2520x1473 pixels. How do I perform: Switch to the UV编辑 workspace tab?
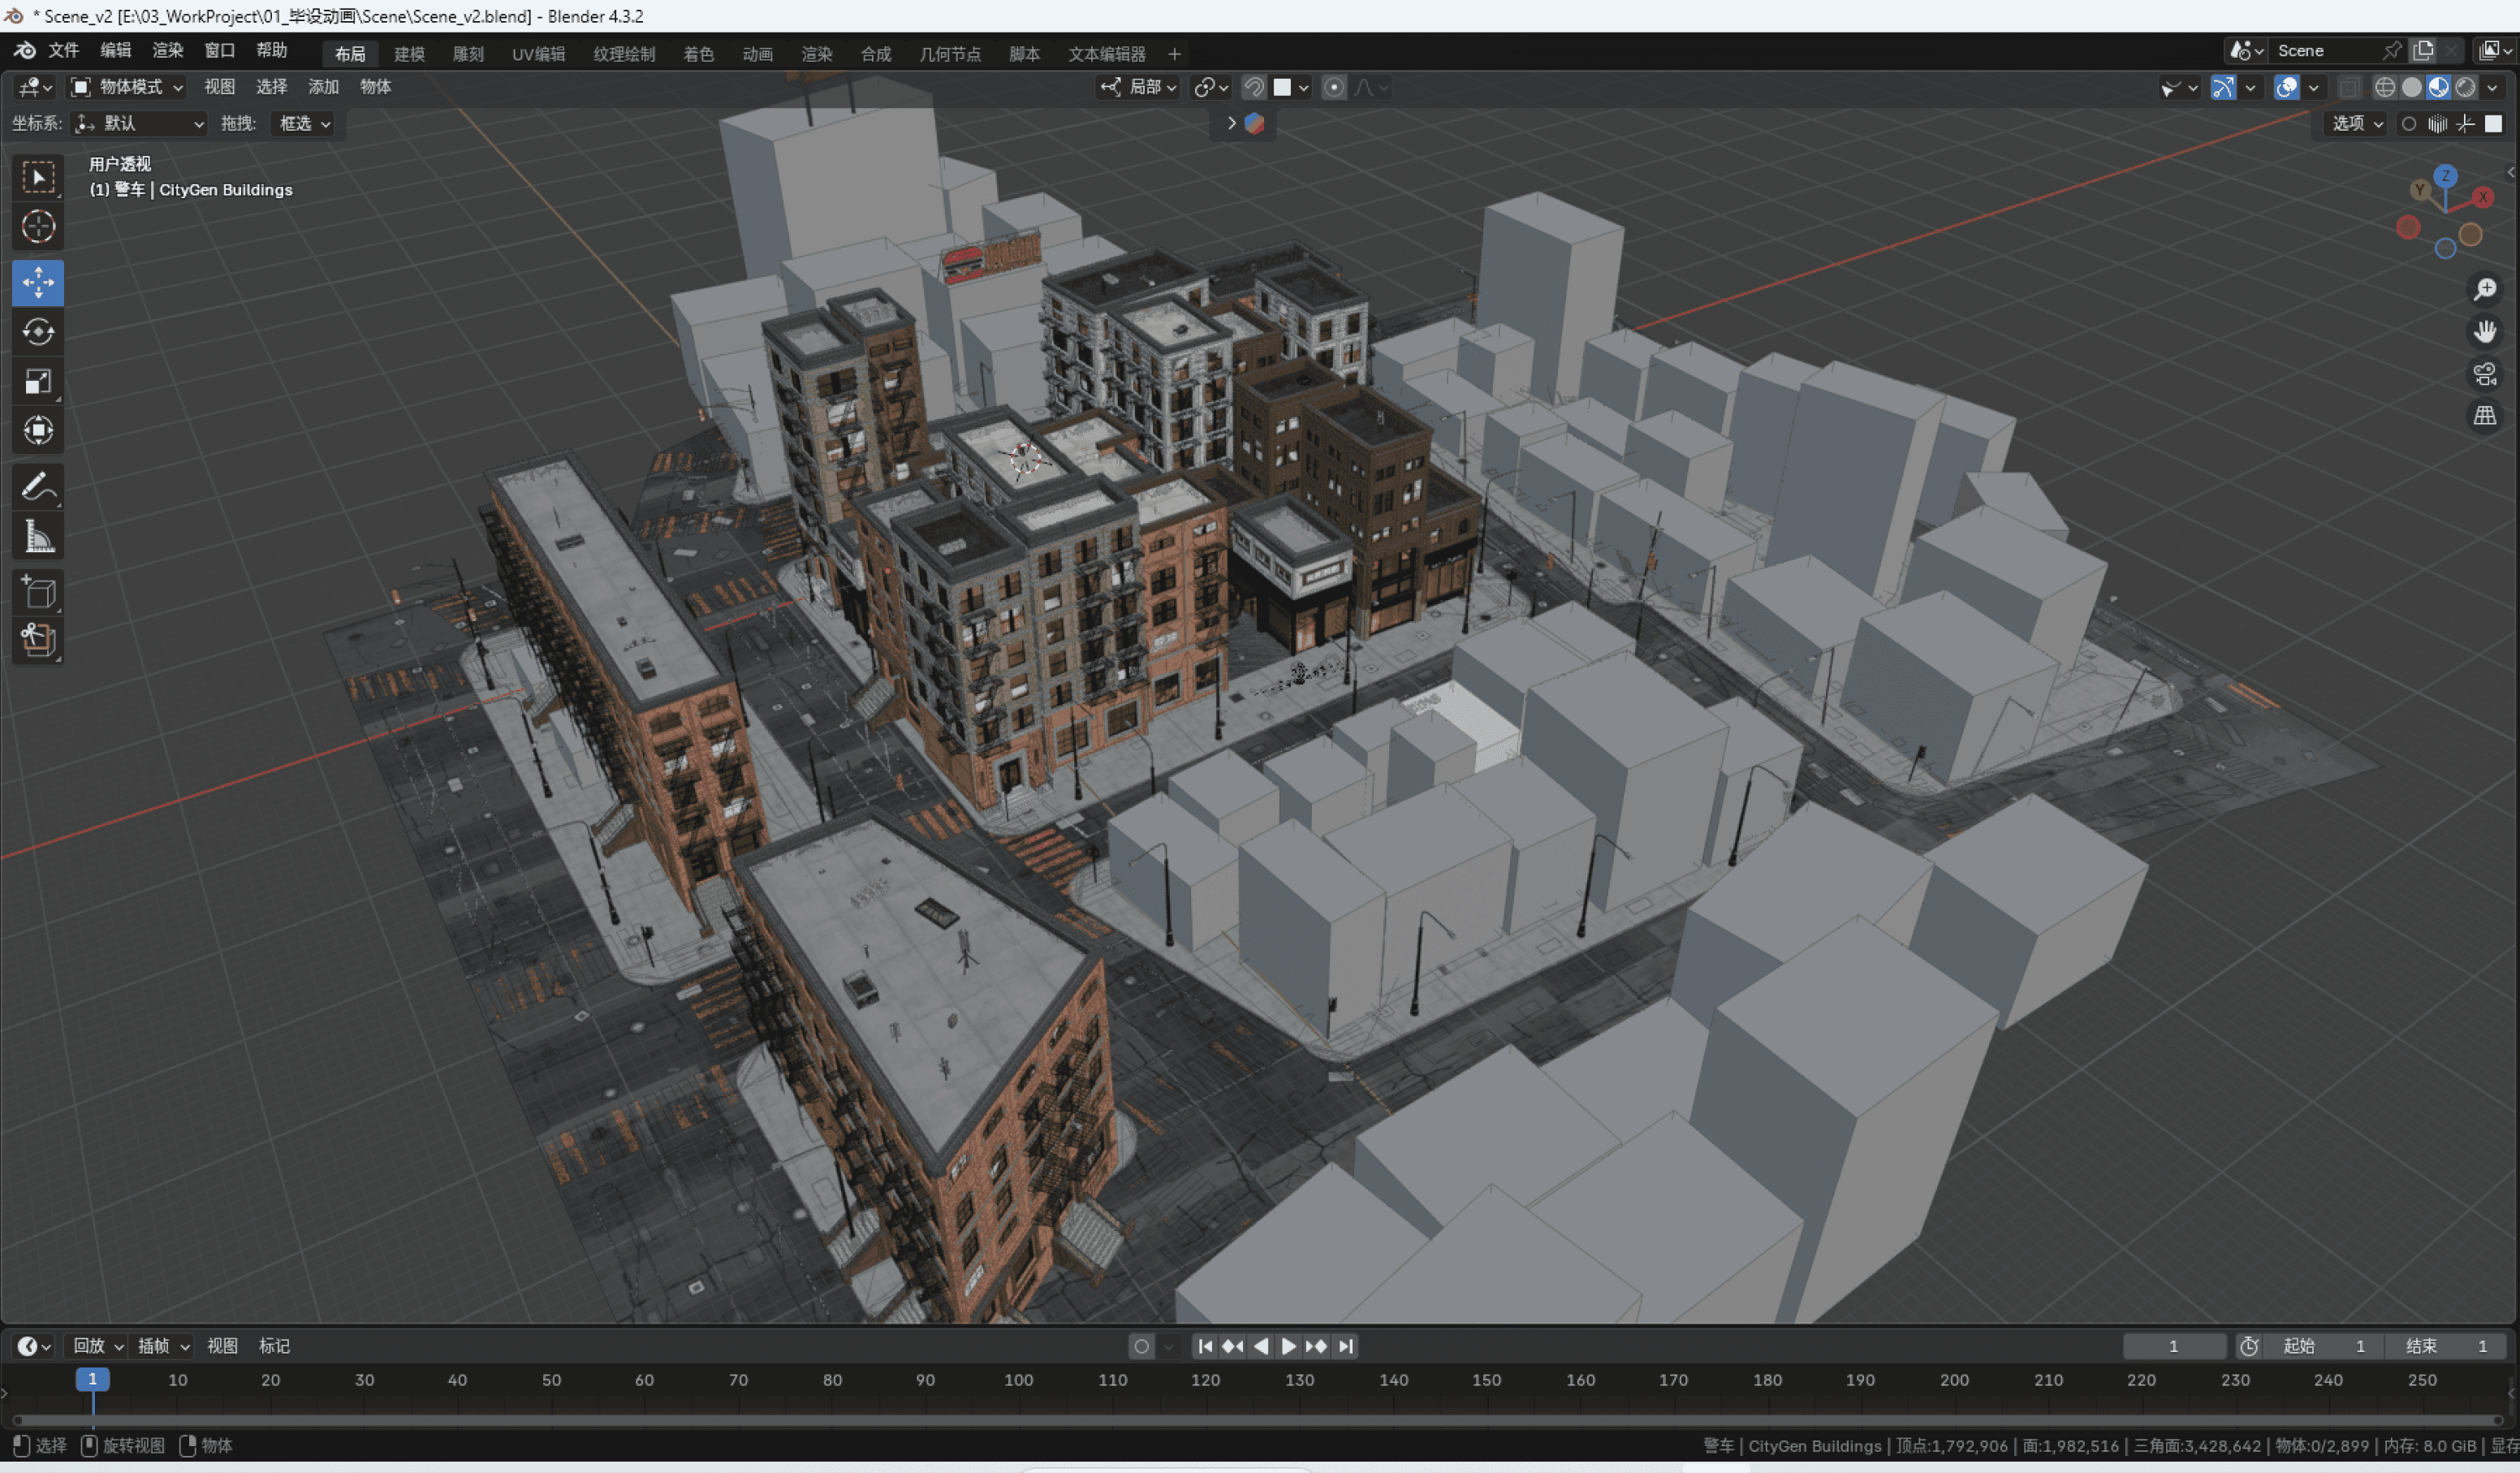click(538, 54)
